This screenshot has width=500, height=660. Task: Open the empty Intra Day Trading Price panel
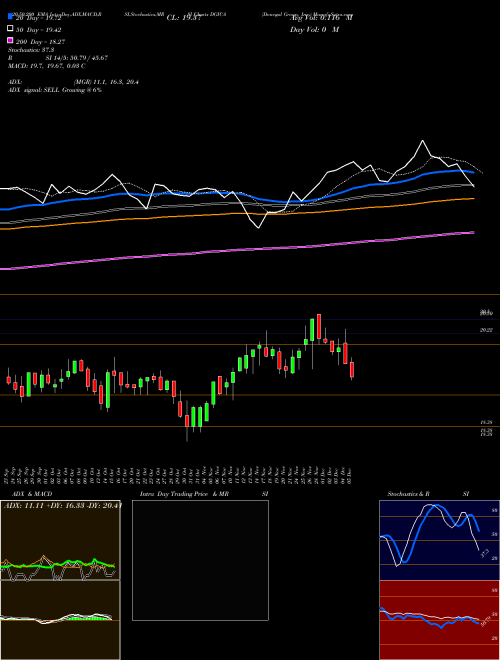point(200,560)
